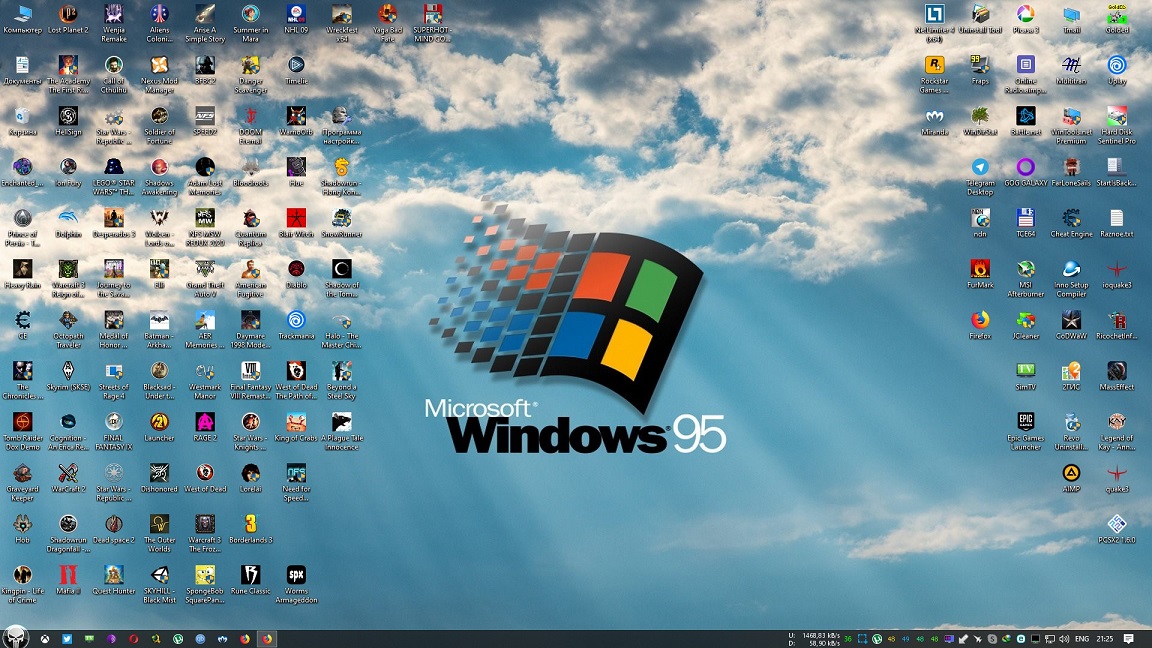Open the Epic Games Launcher shortcut

click(x=1026, y=430)
